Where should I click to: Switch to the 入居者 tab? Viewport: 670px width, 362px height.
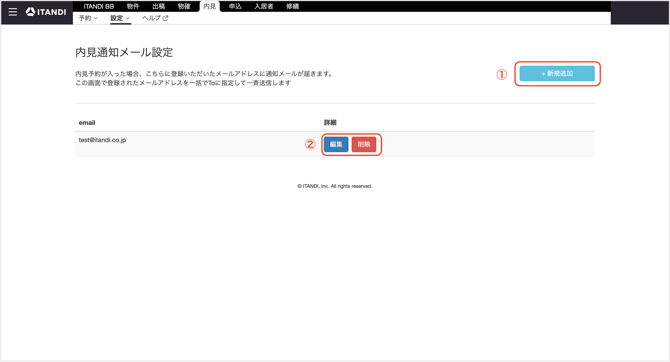[x=264, y=6]
